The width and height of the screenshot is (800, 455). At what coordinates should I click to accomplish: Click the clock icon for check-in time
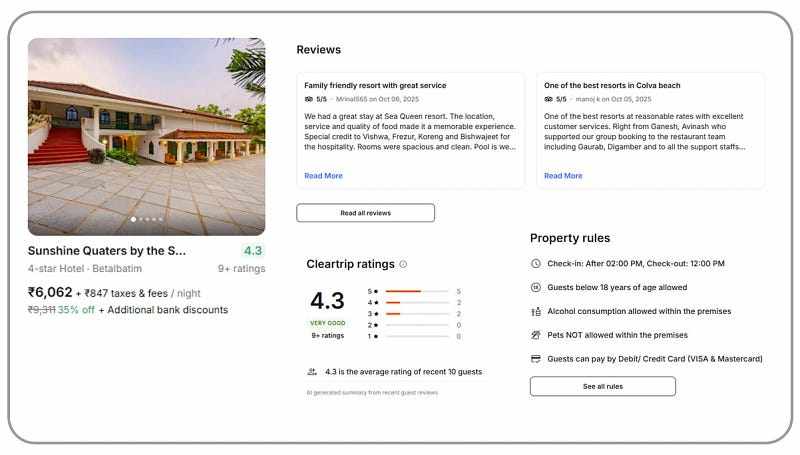click(x=536, y=263)
